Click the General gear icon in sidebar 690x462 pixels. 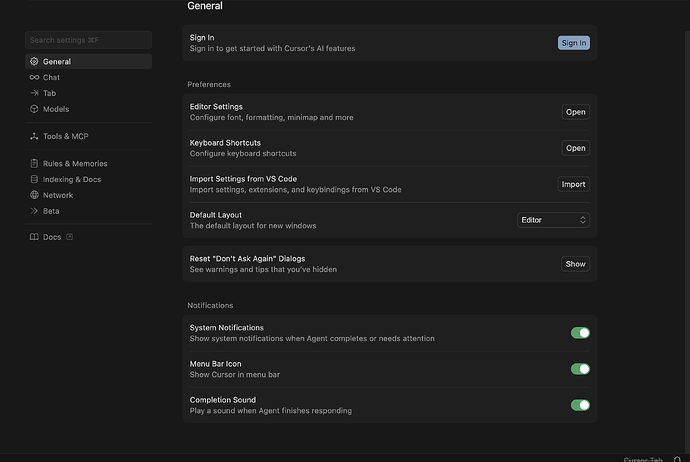[x=34, y=62]
